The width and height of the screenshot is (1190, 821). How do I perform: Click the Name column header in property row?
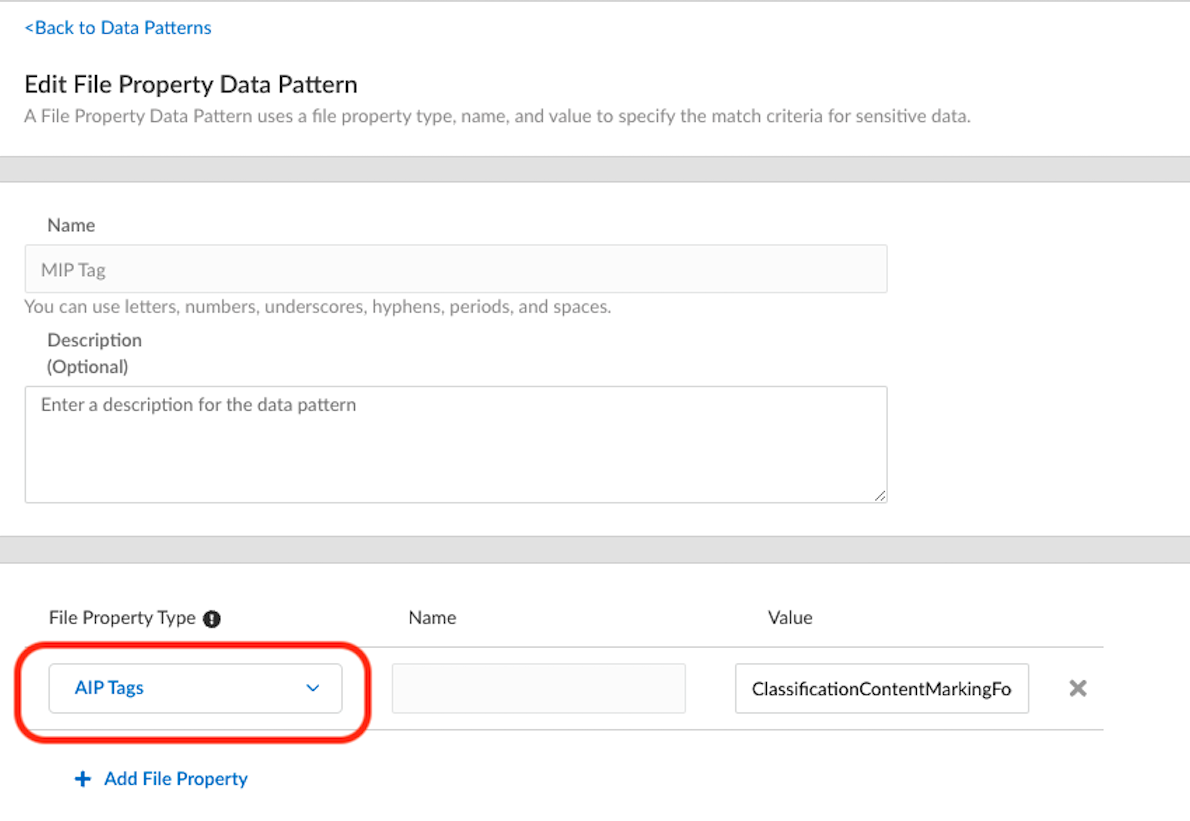[x=432, y=618]
